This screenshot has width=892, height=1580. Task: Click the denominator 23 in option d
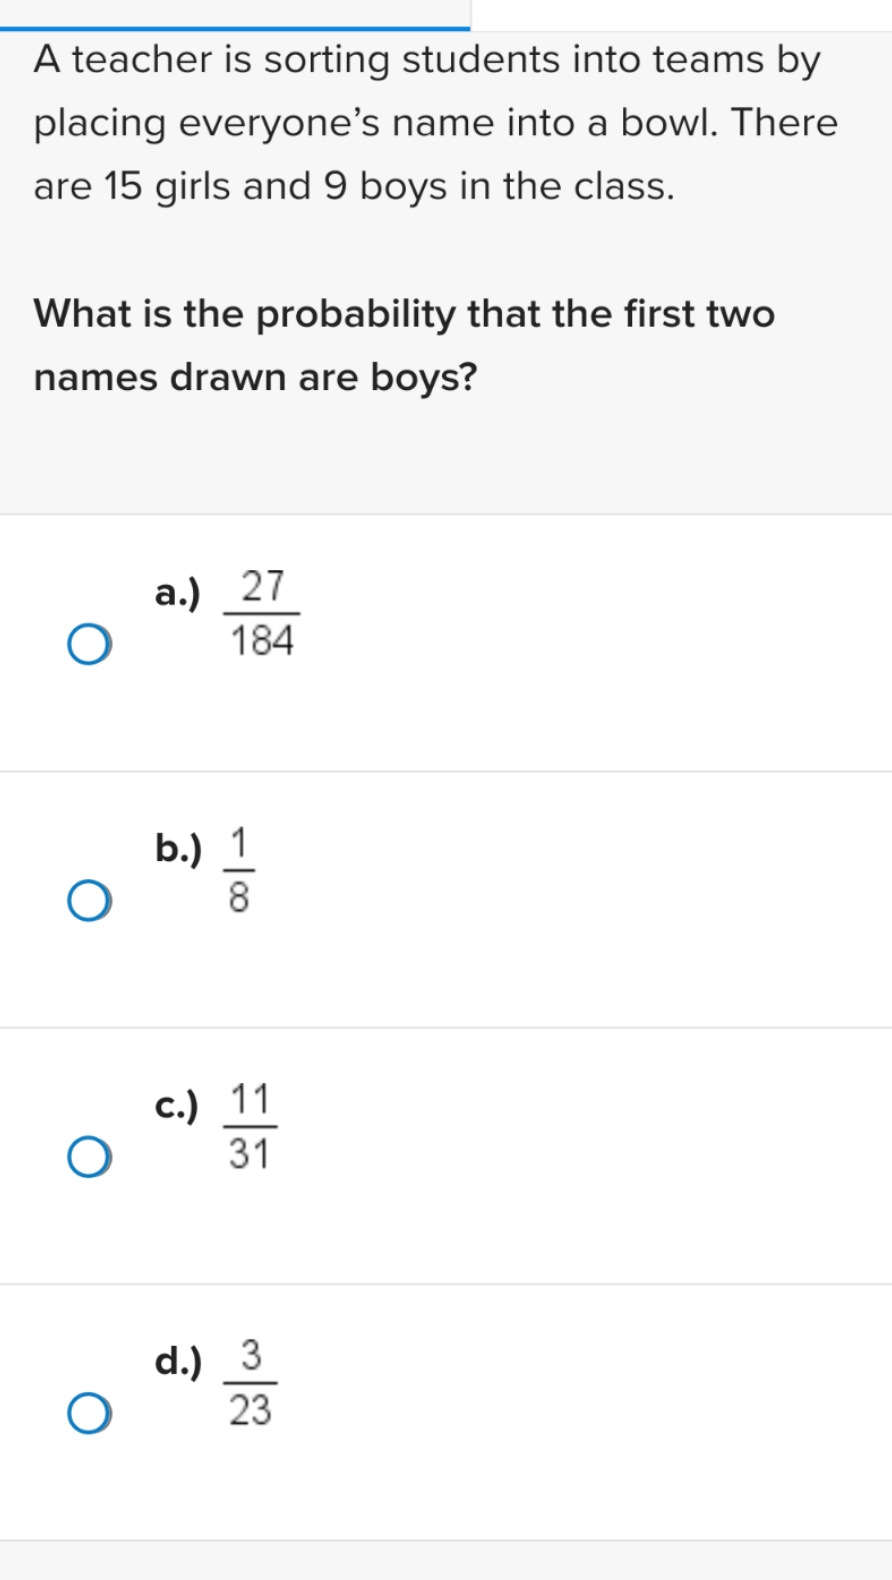250,1410
